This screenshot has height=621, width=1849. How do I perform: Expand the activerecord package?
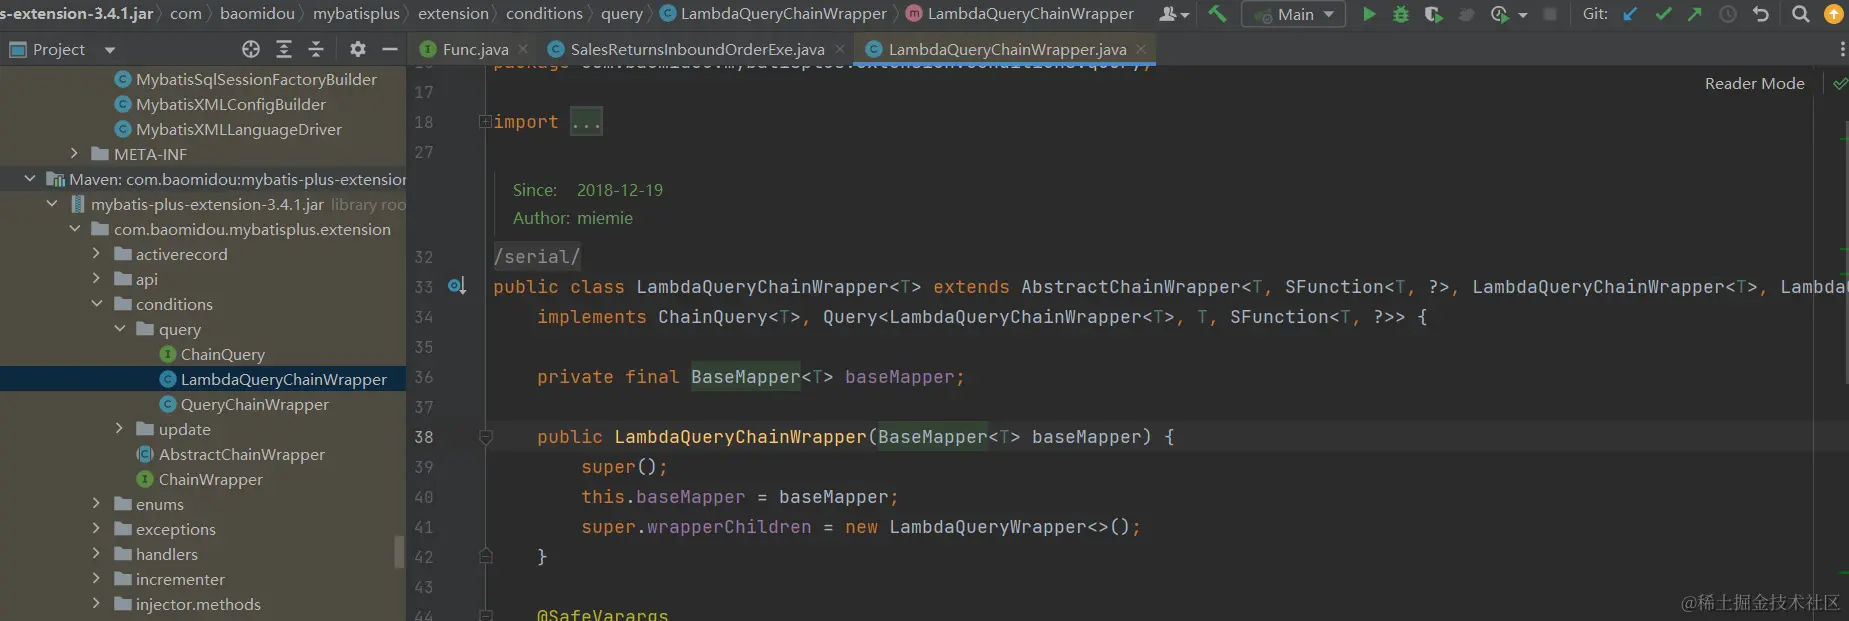click(96, 254)
